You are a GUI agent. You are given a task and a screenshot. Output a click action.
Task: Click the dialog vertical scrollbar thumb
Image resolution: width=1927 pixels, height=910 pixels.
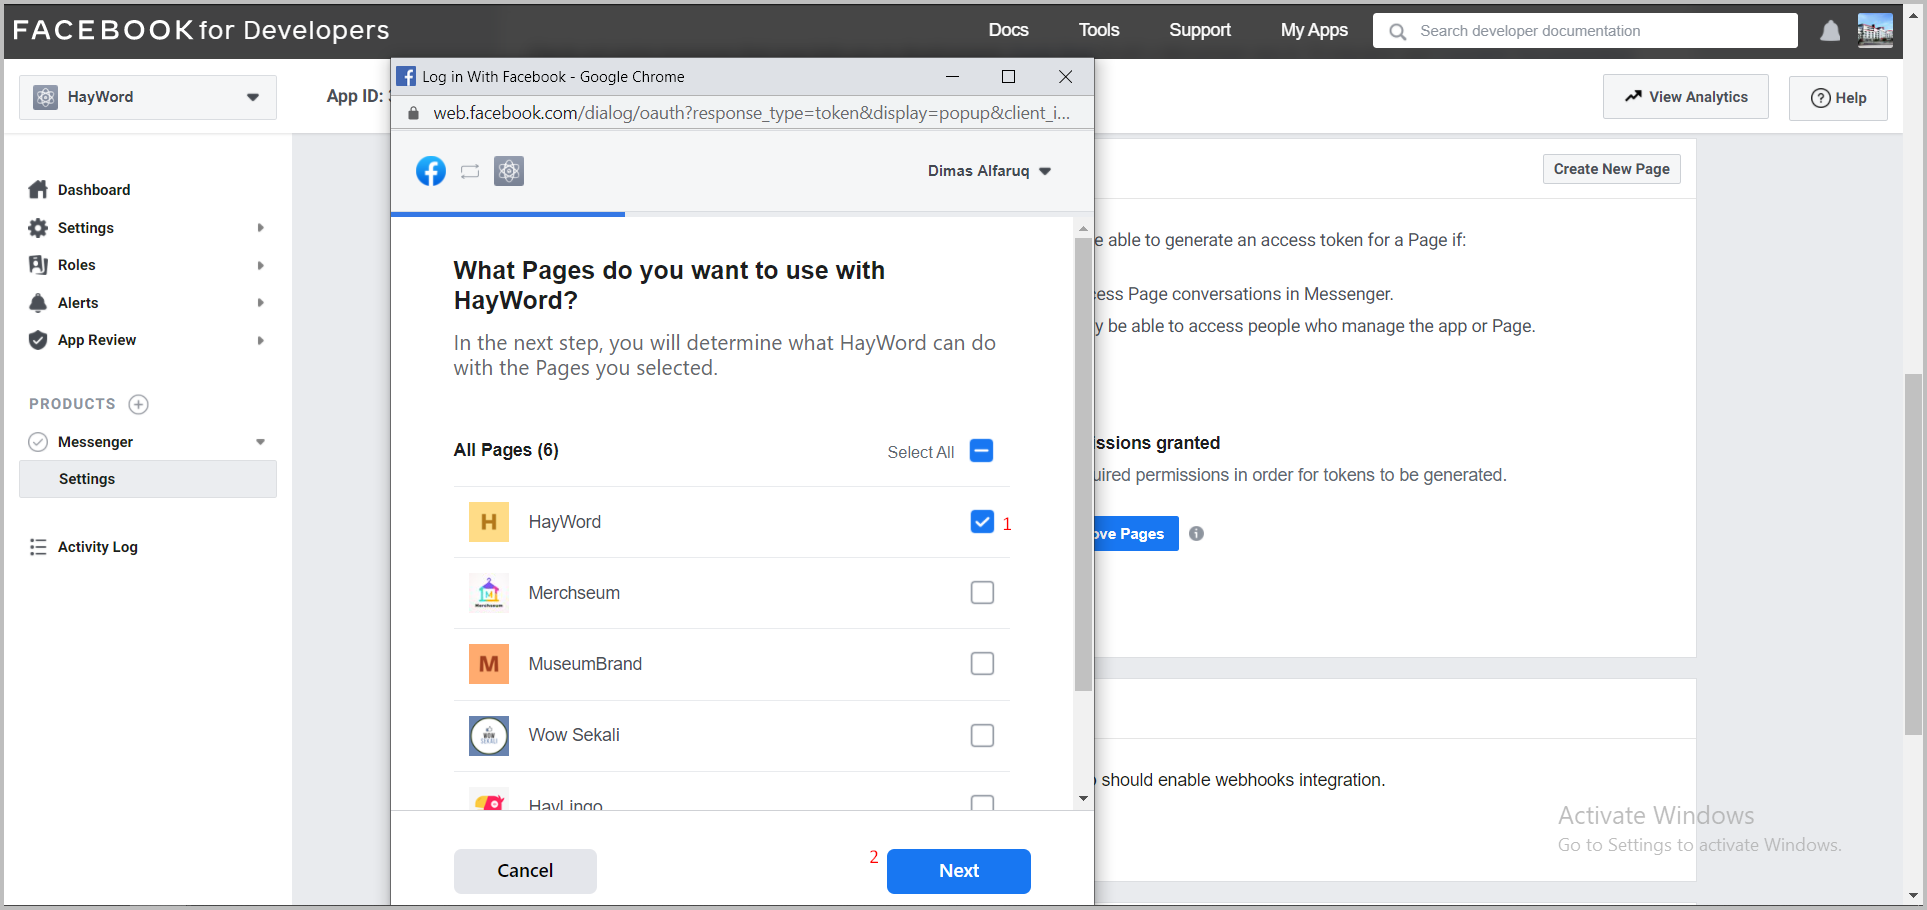[1083, 465]
